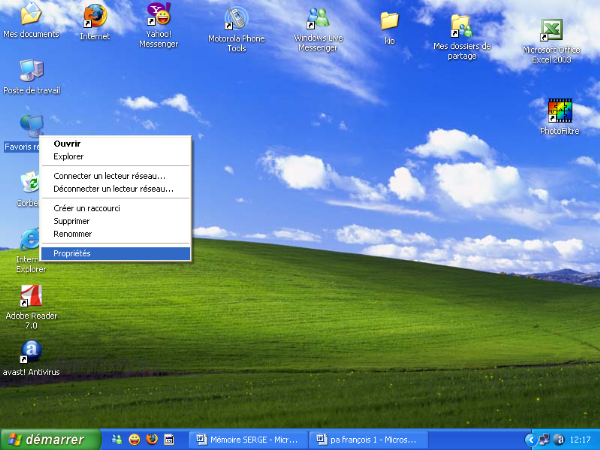
Task: Launch the Firefox Internet shortcut
Action: pyautogui.click(x=95, y=17)
